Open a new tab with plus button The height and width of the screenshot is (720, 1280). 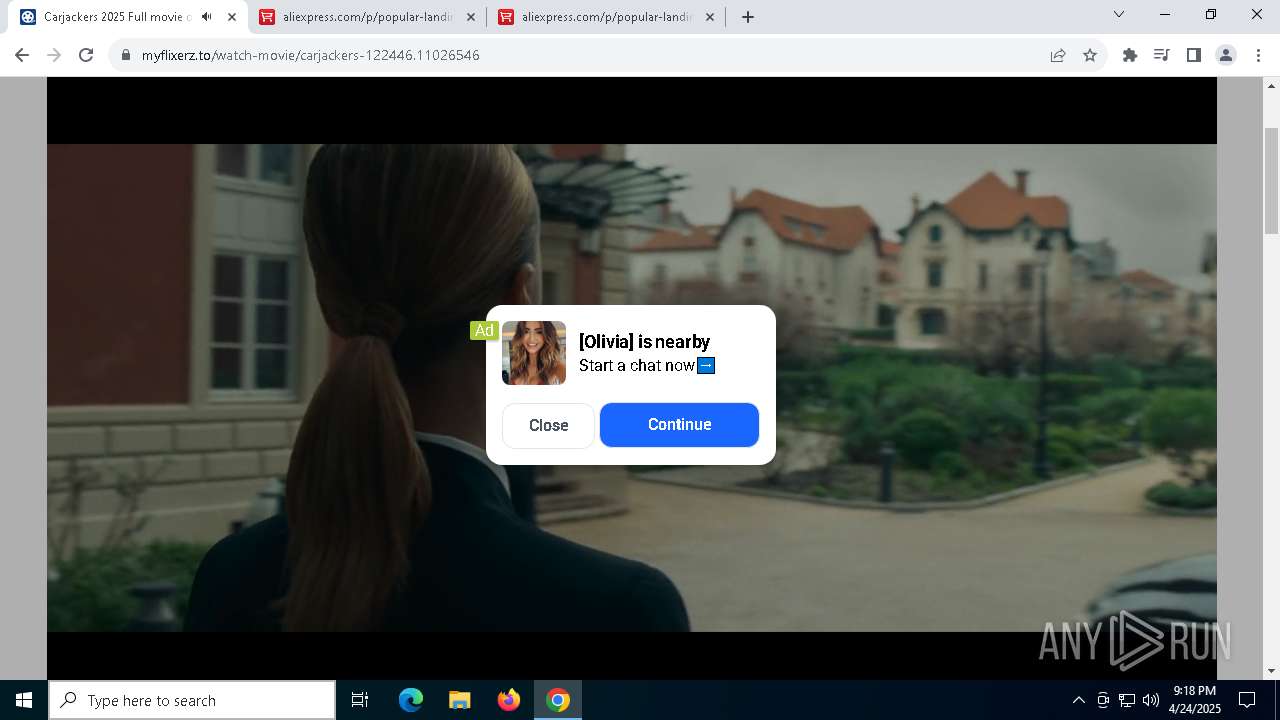click(x=748, y=17)
